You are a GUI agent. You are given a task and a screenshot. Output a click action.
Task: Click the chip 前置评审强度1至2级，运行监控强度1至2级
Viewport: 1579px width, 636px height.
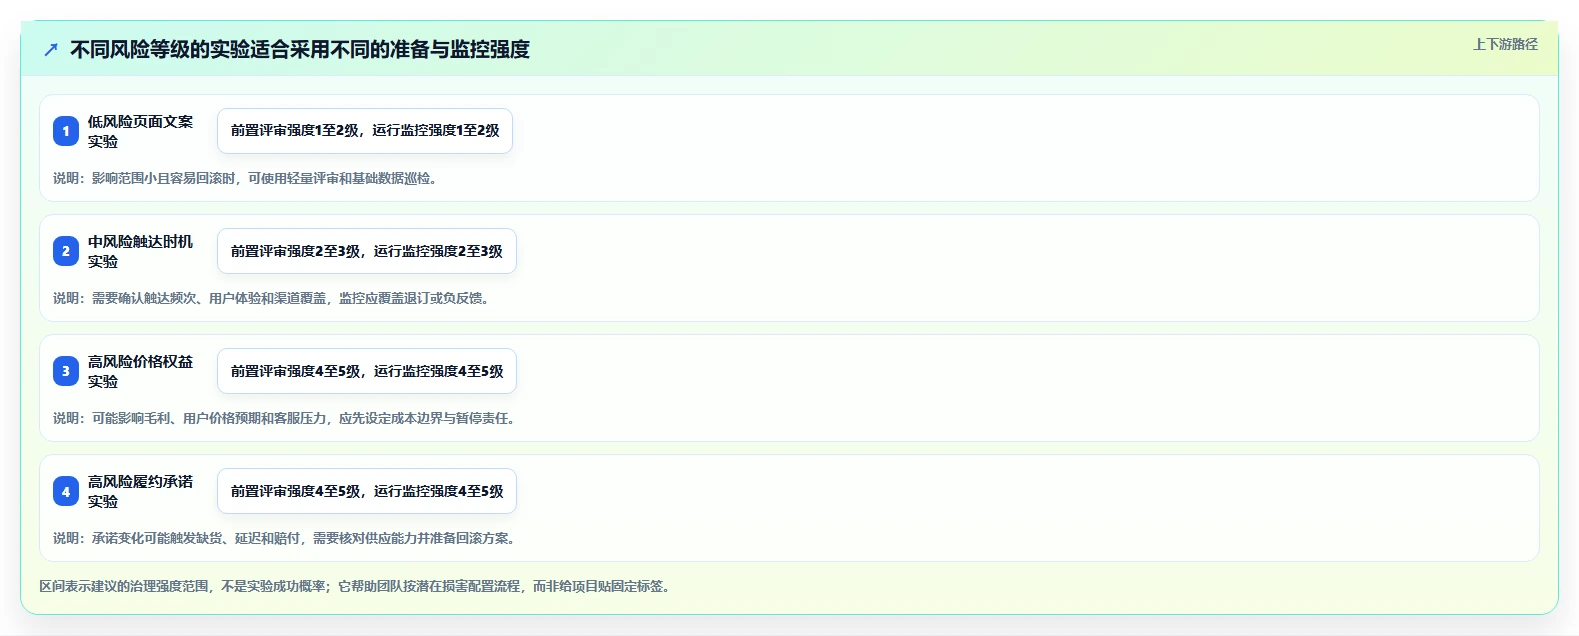point(365,131)
